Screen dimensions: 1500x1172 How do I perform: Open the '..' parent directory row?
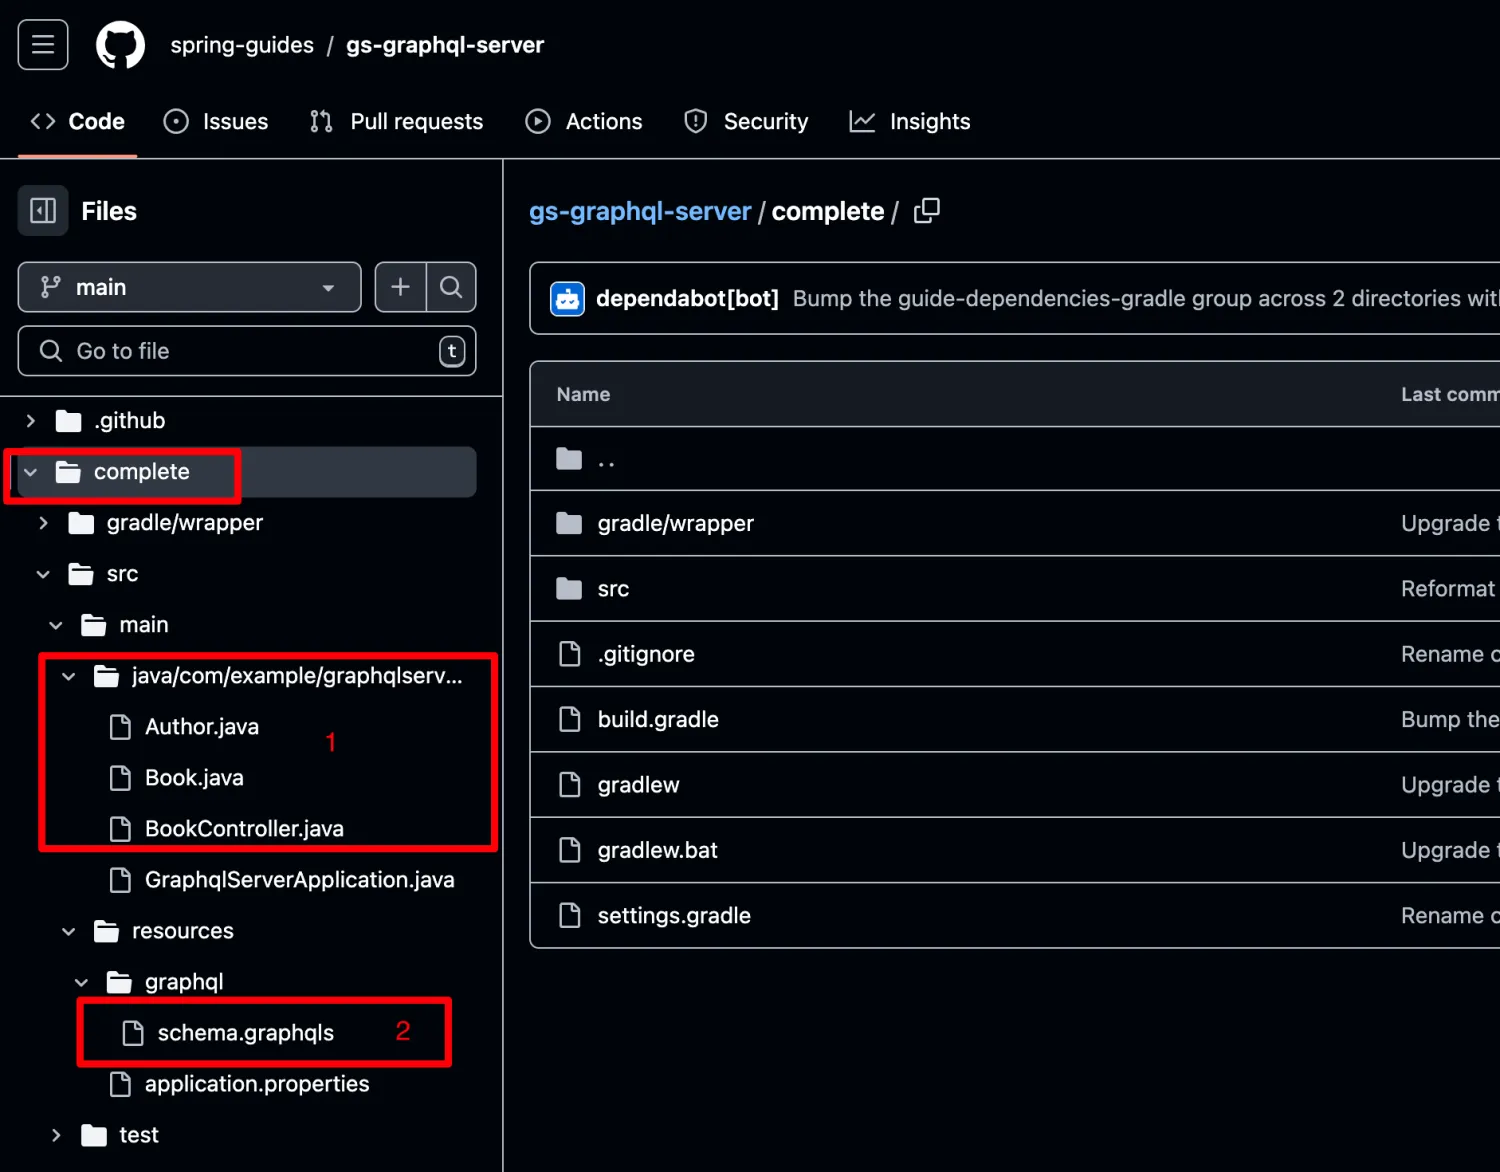[1015, 459]
